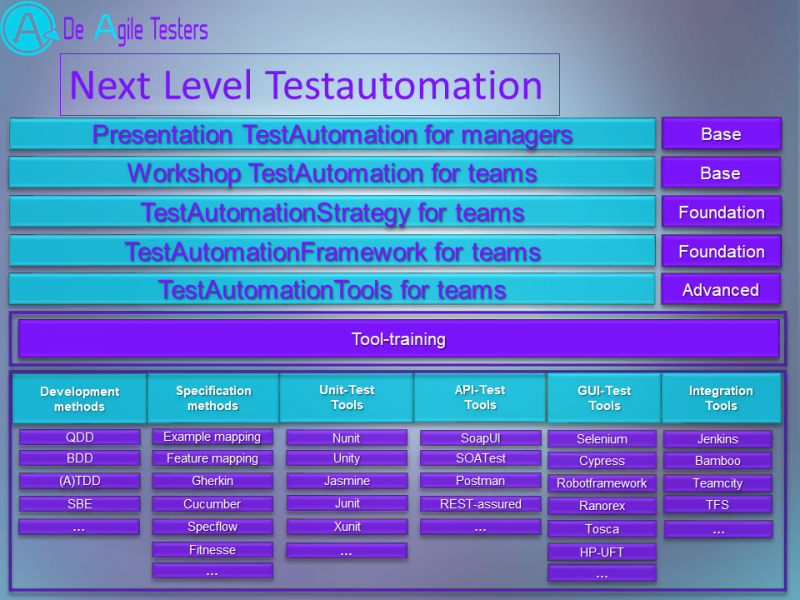Click the ellipsis box under Xunit

pyautogui.click(x=346, y=551)
